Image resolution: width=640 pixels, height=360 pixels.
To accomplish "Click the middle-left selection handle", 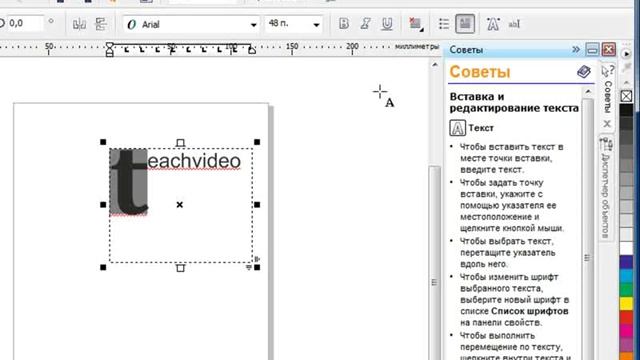I will coord(103,204).
